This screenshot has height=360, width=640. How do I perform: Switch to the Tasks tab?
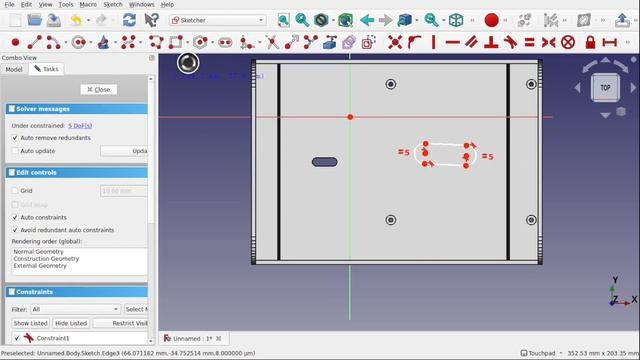46,69
